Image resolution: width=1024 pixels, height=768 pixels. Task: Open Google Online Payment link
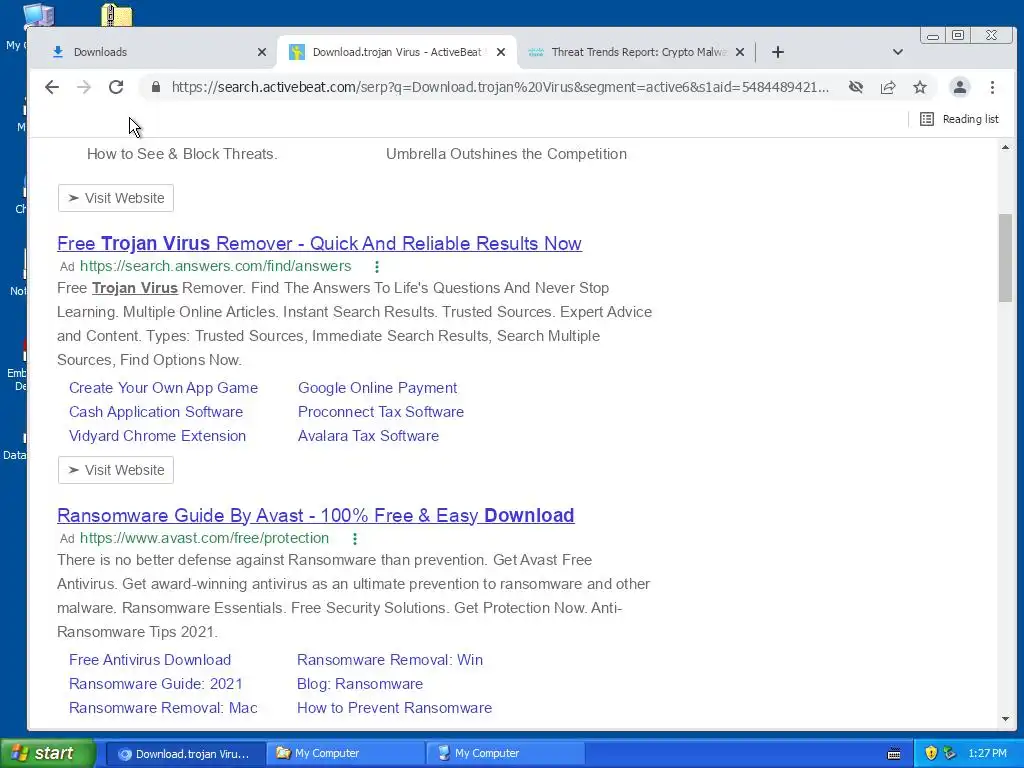[x=377, y=388]
